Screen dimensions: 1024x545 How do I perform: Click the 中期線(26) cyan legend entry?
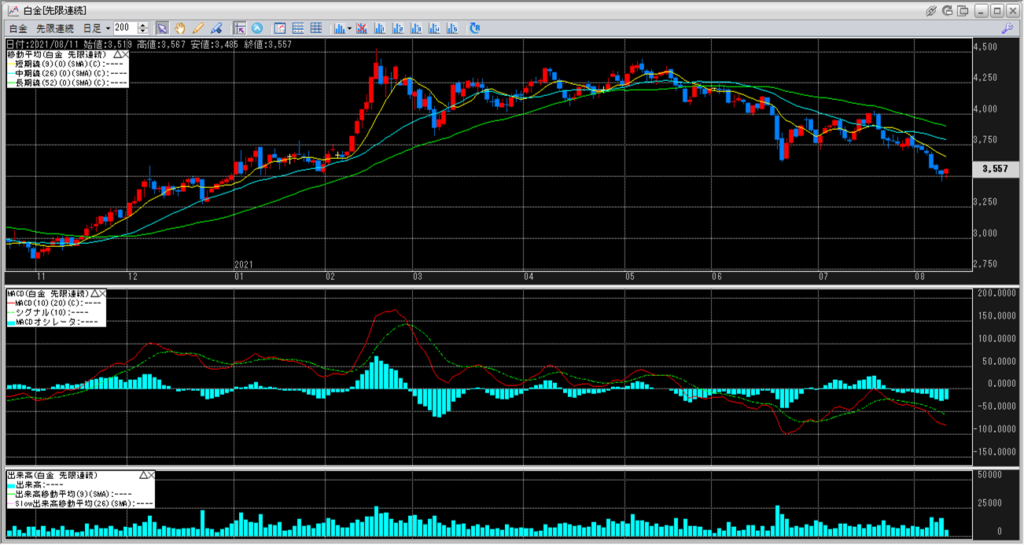pyautogui.click(x=67, y=73)
